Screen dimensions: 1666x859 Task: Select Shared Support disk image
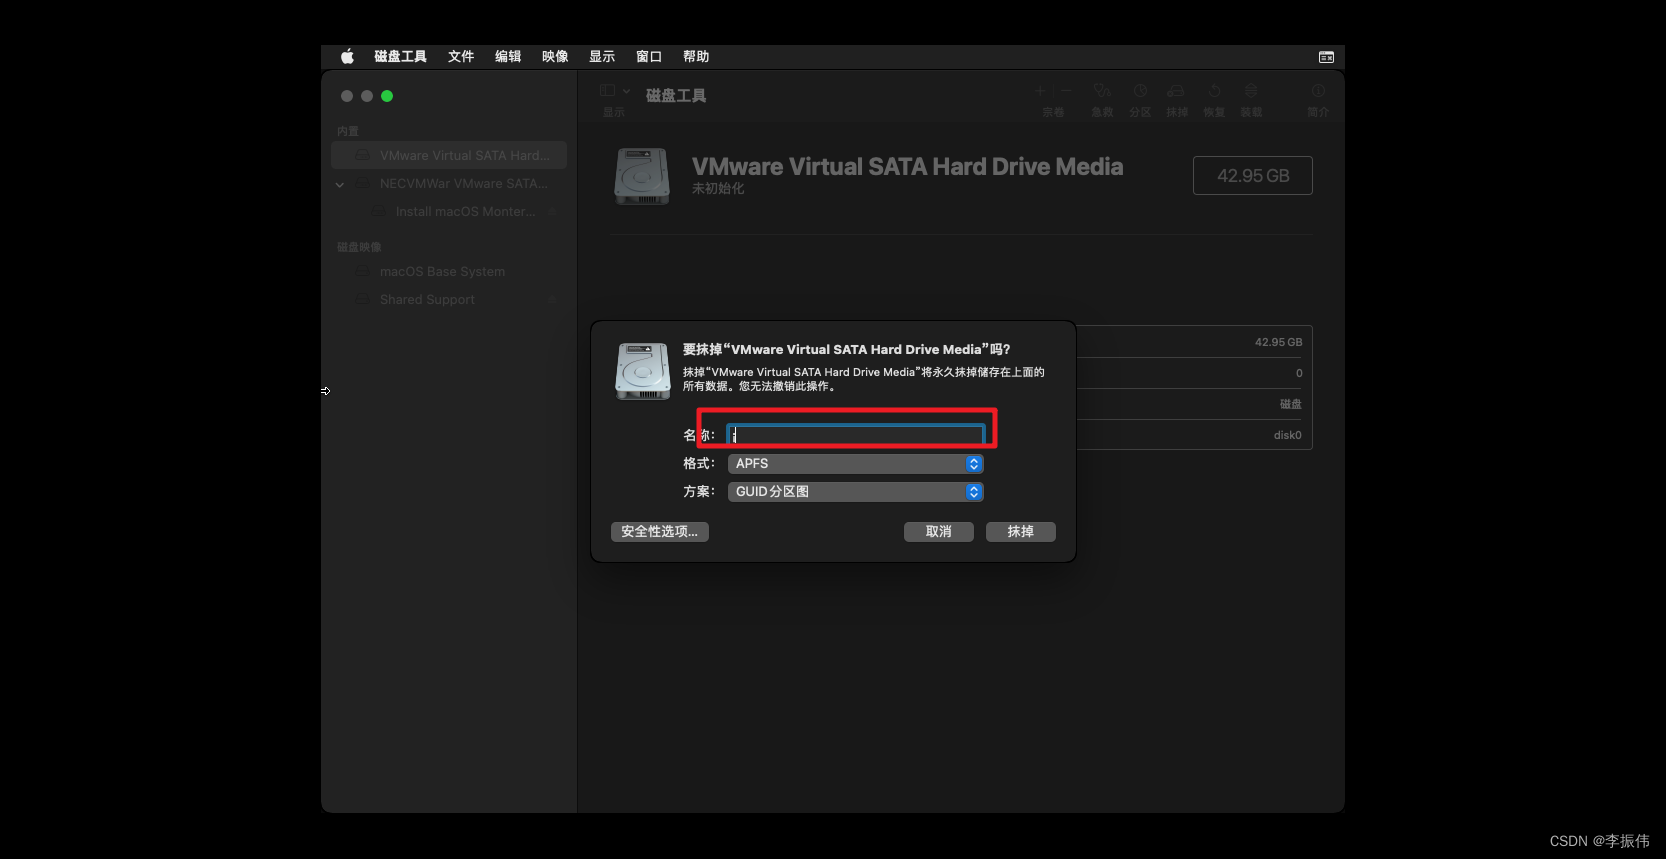(449, 299)
